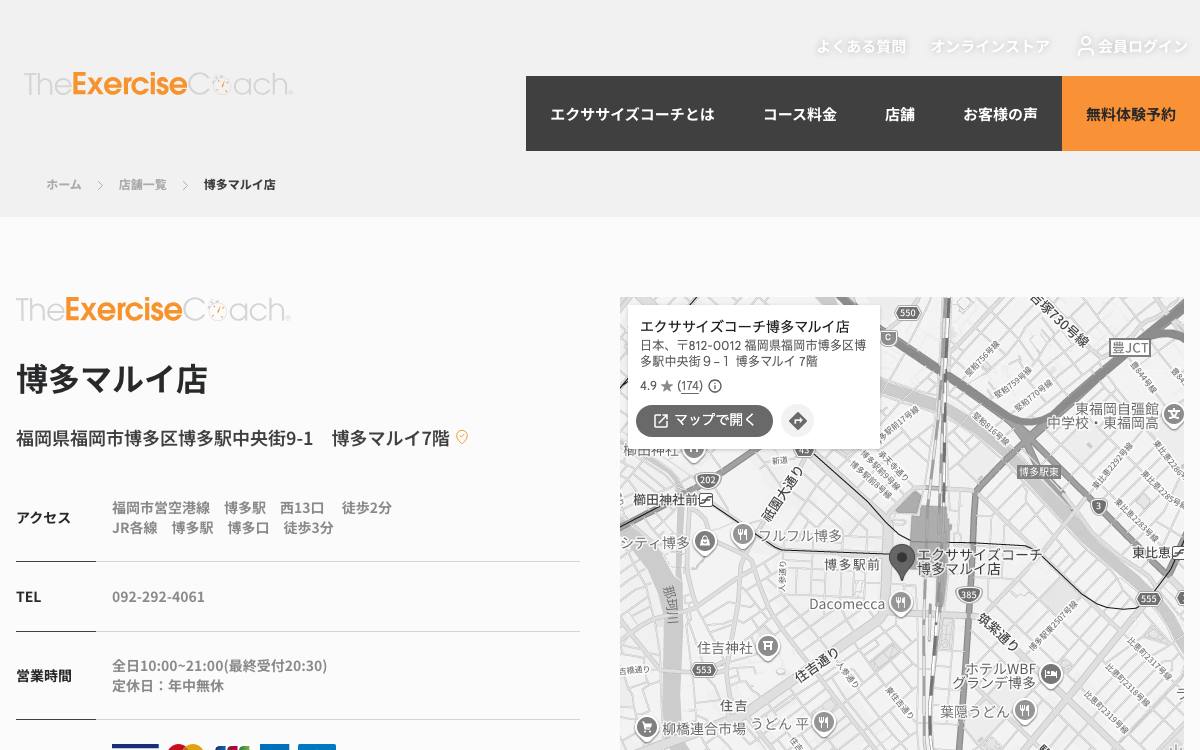Click route 555 shield on map
The image size is (1200, 750).
click(1148, 599)
